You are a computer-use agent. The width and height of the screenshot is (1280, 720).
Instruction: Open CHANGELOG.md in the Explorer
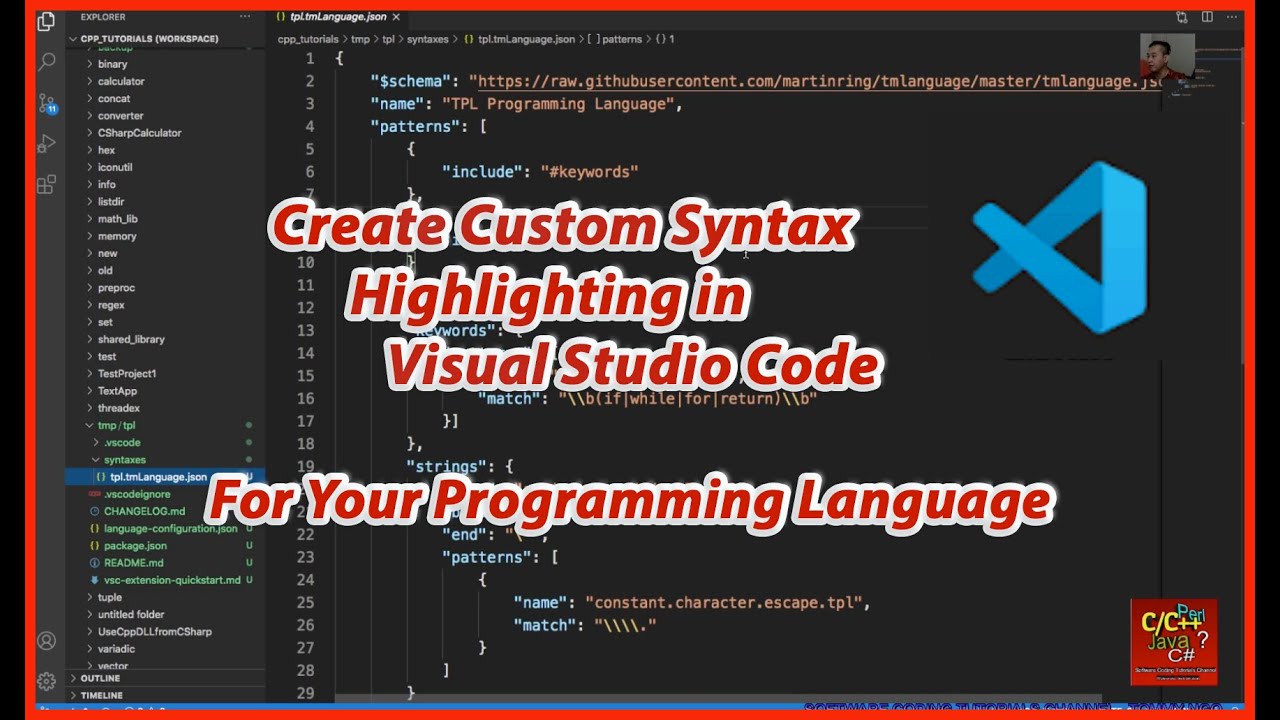pyautogui.click(x=144, y=511)
